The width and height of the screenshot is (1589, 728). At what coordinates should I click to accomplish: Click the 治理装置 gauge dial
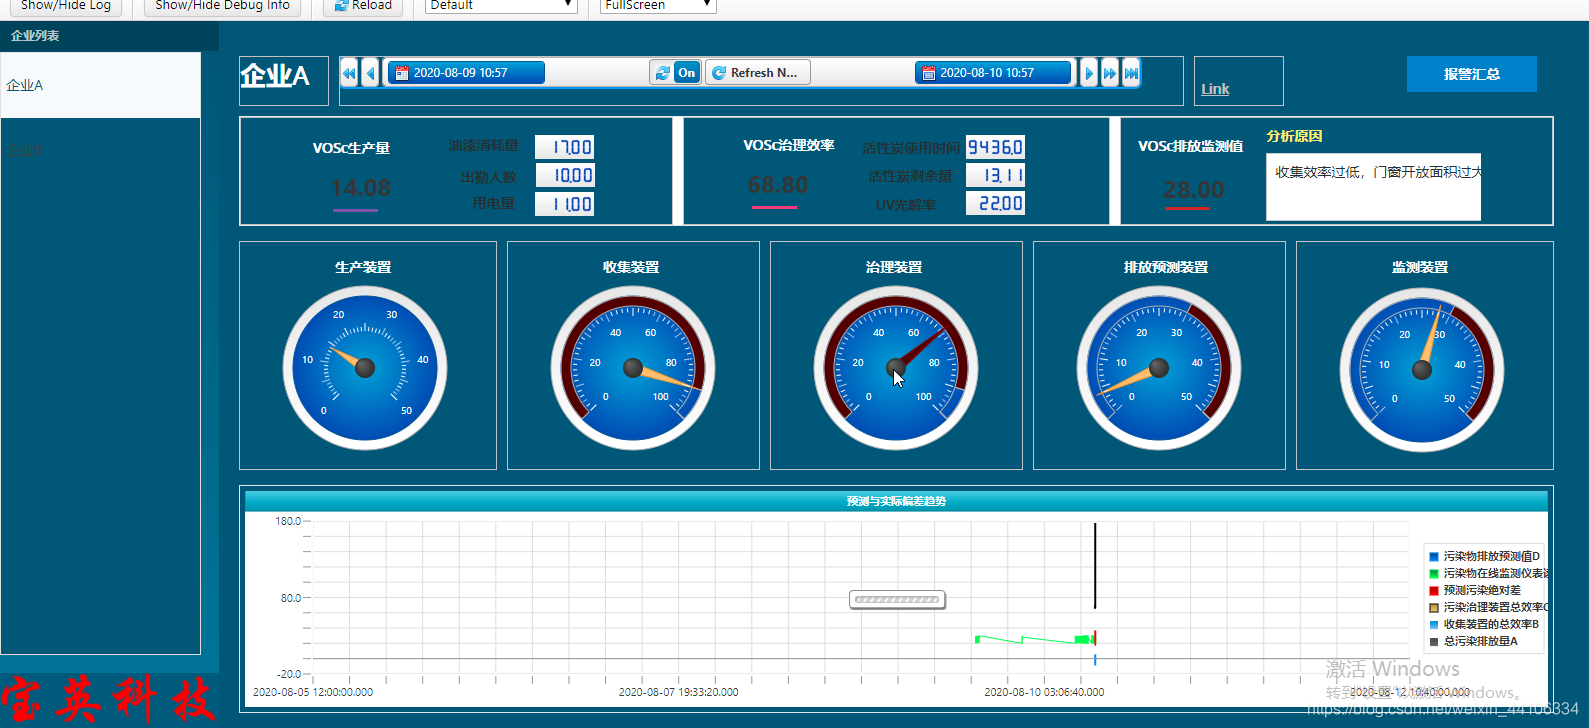pos(896,368)
